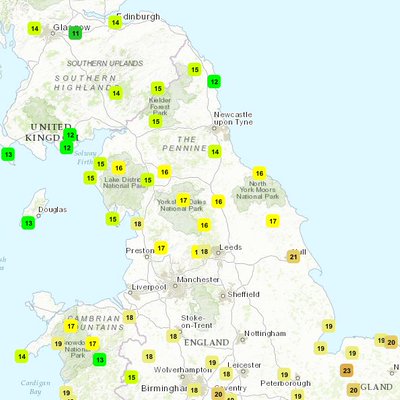400x400 pixels.
Task: Open the 20 marker beside Coventry
Action: (218, 394)
